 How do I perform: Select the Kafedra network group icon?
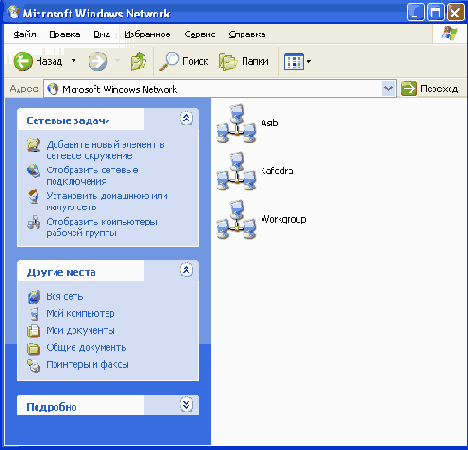(x=236, y=171)
